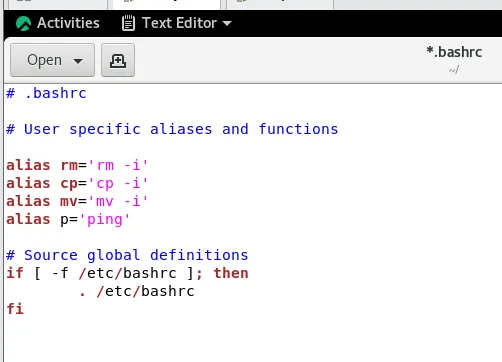Viewport: 502px width, 362px height.
Task: Place cursor on alias rm line
Action: (x=77, y=165)
